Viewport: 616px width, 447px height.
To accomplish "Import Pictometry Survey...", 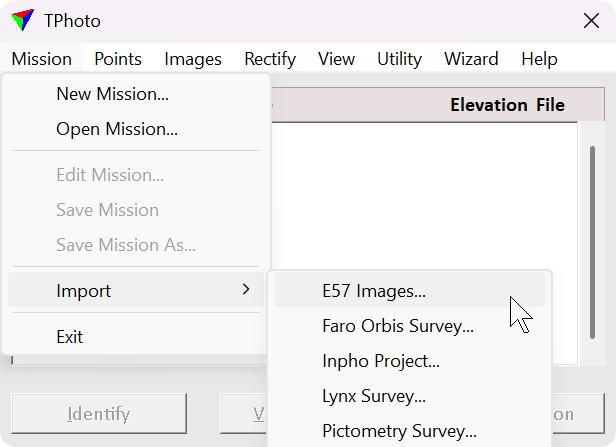I will [409, 431].
